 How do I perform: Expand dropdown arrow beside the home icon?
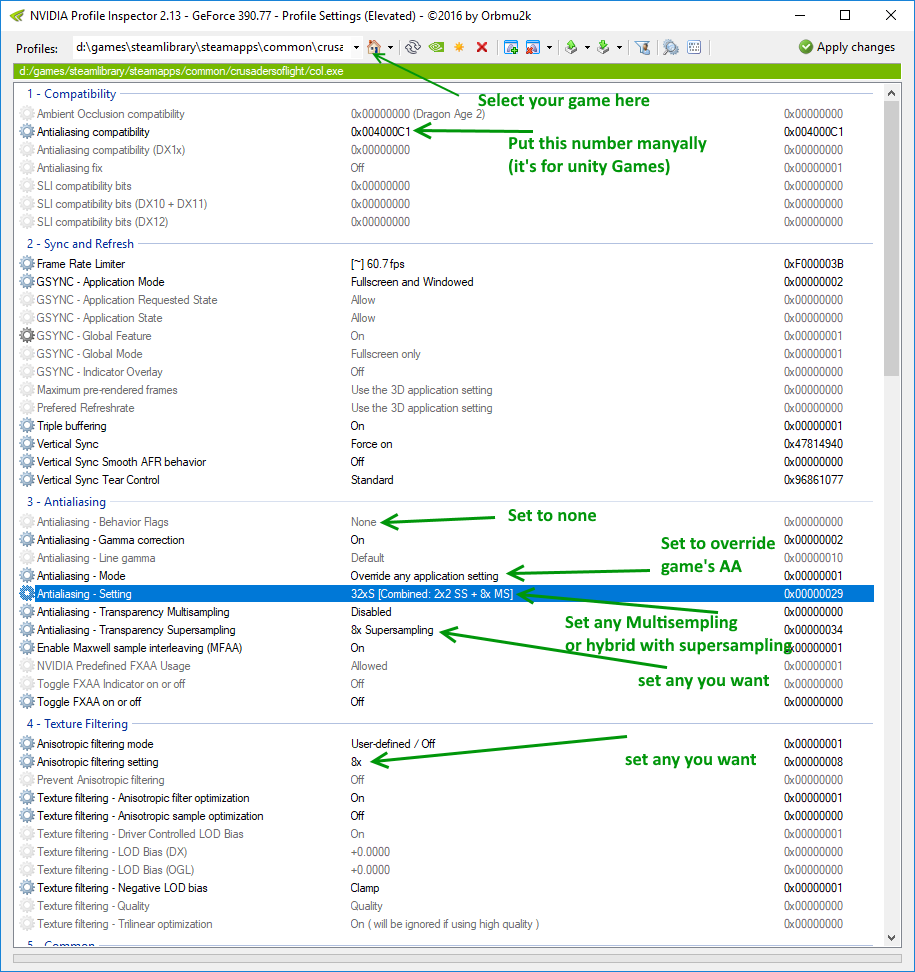coord(390,48)
